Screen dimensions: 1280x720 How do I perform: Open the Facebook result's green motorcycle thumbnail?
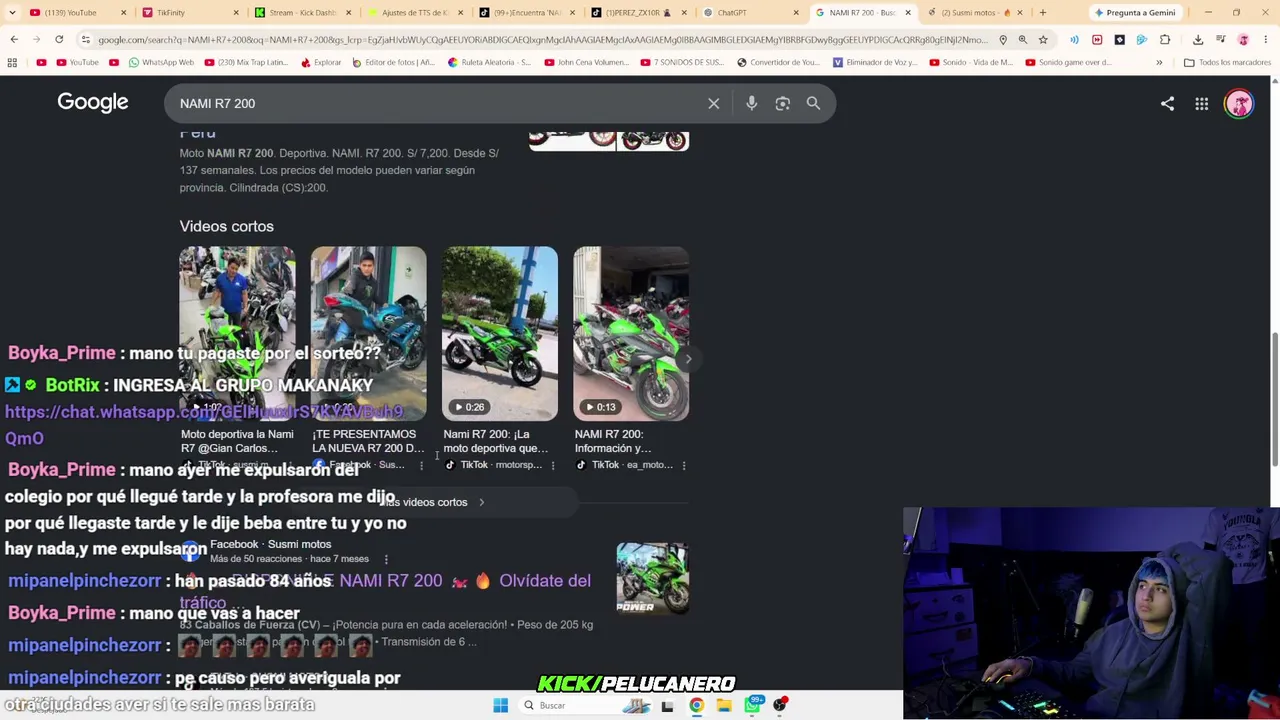click(x=652, y=578)
